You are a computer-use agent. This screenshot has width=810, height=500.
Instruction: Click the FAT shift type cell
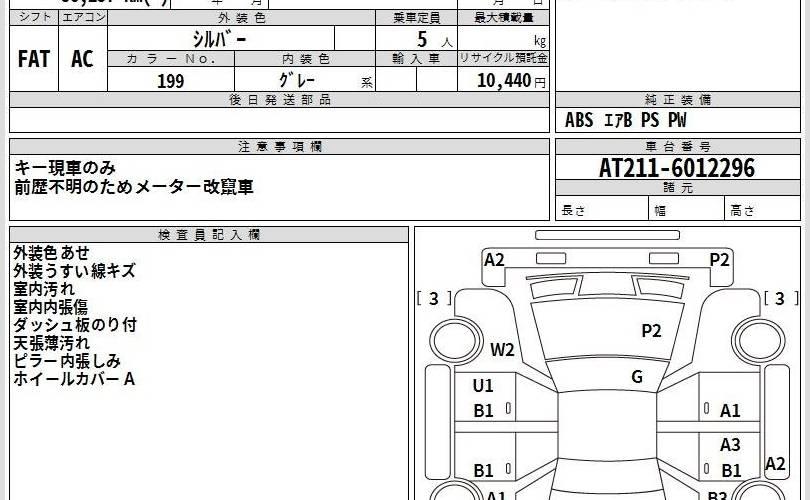34,59
